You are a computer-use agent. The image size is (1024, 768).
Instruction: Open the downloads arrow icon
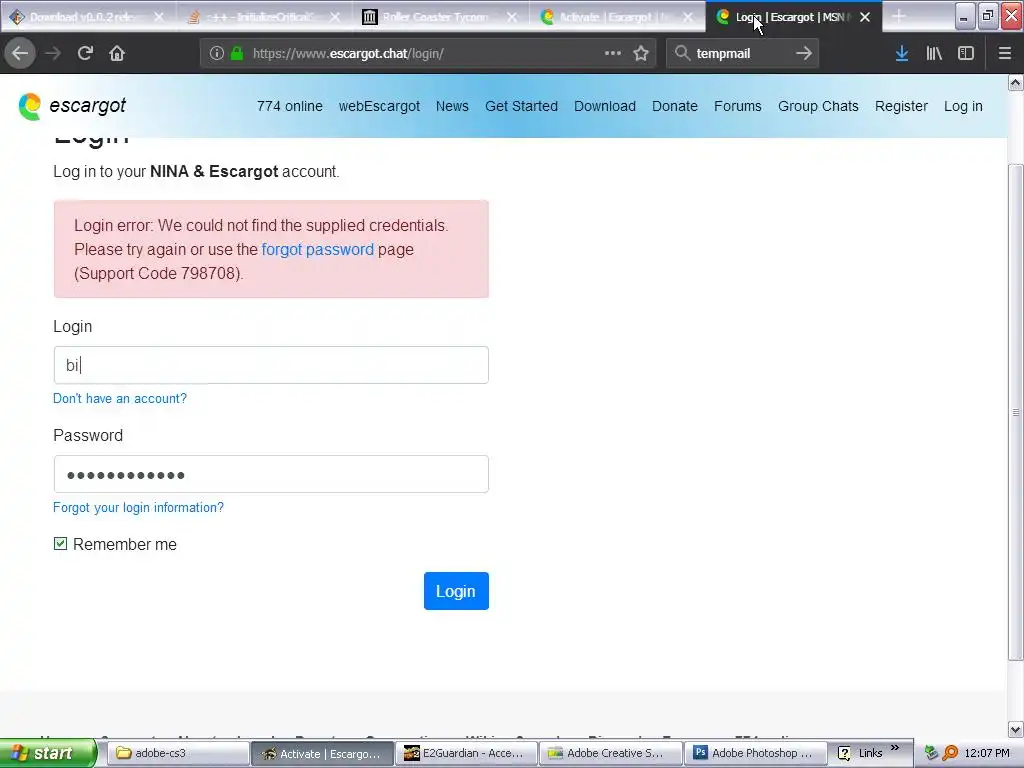[x=902, y=54]
